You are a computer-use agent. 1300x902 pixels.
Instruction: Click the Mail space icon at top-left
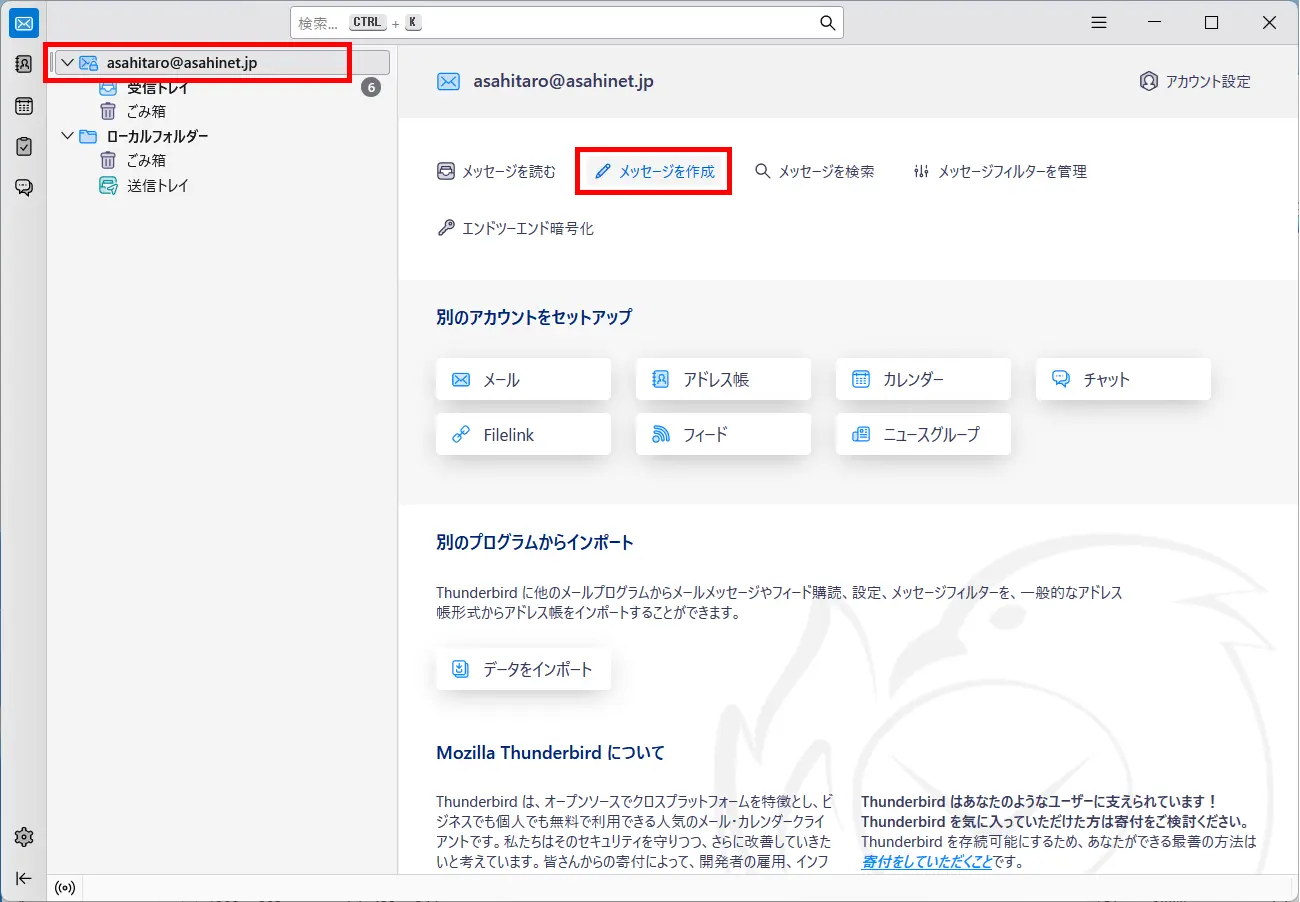(24, 23)
